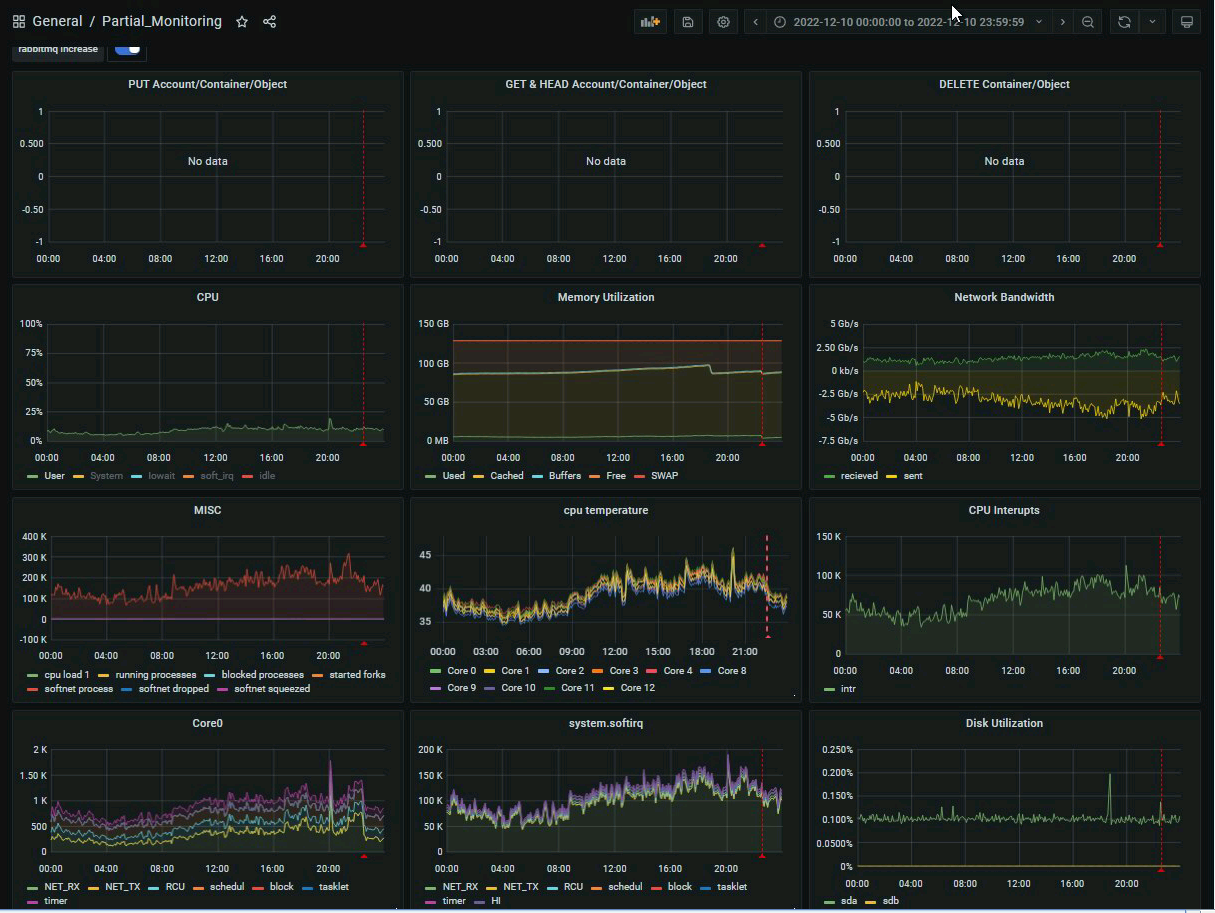The image size is (1215, 913).
Task: Toggle the User series in CPU legend
Action: (54, 476)
